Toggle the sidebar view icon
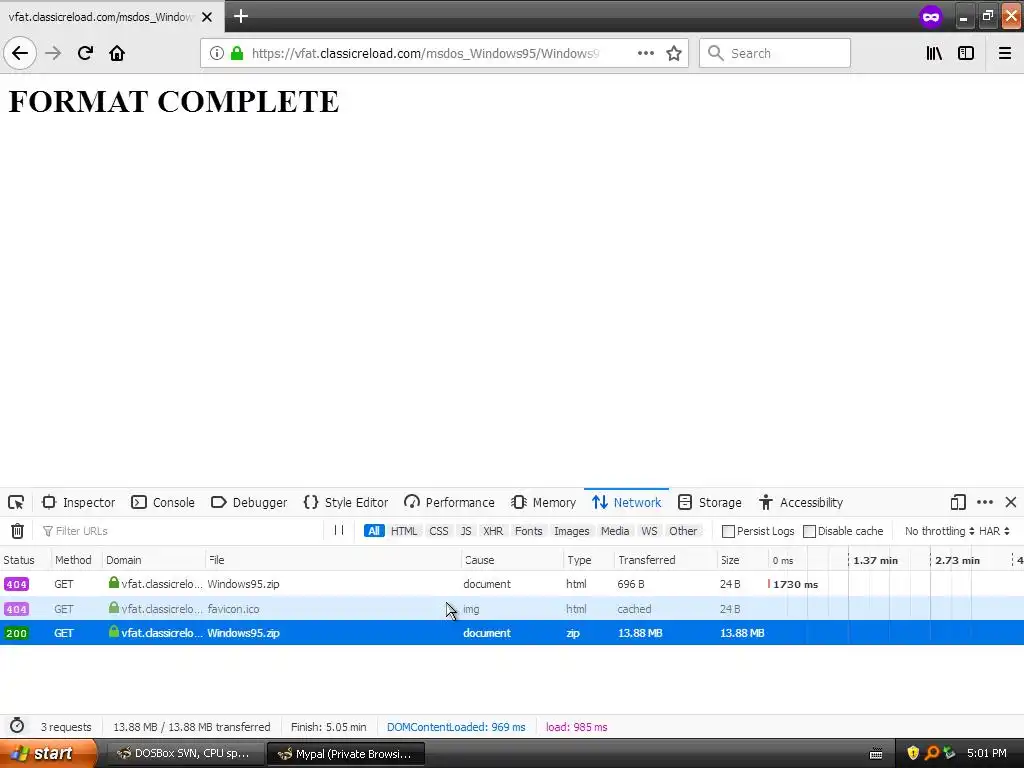 (x=966, y=53)
